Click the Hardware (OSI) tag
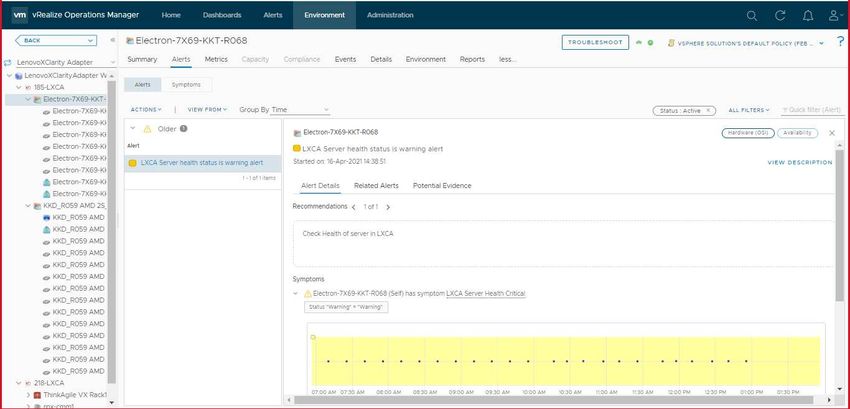The height and width of the screenshot is (409, 850). pyautogui.click(x=748, y=133)
